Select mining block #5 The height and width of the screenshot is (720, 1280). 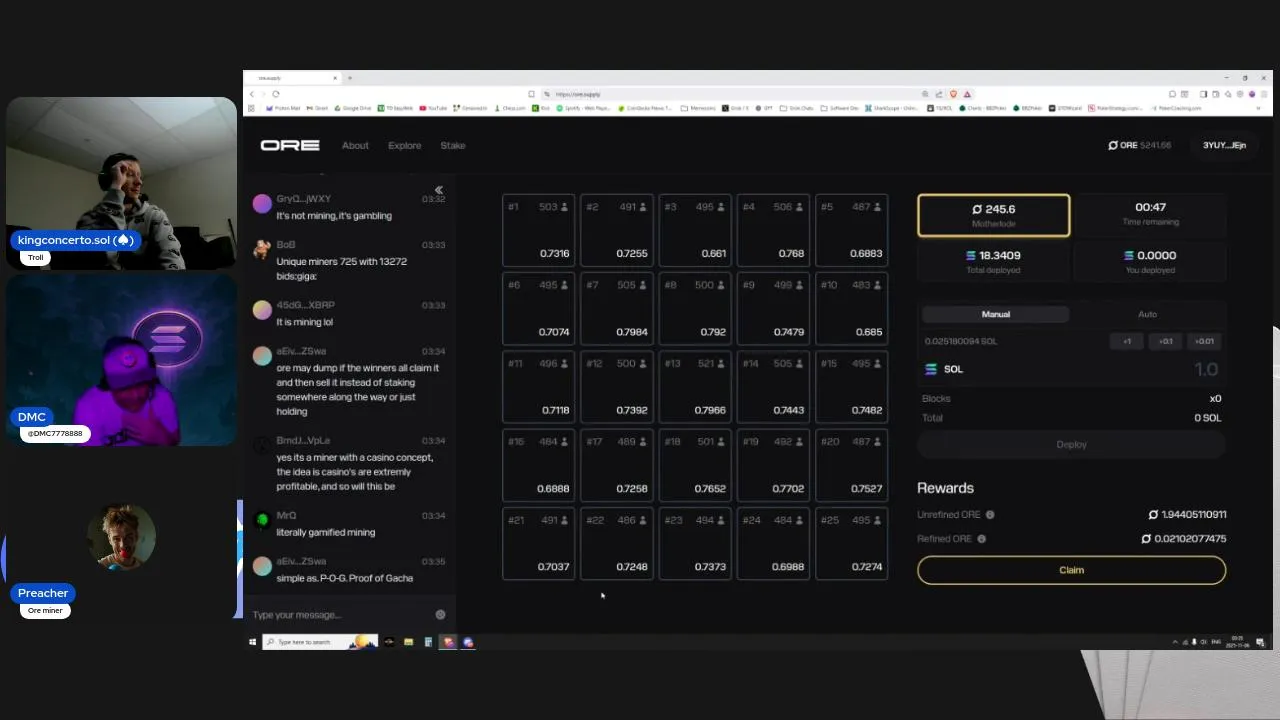[852, 230]
